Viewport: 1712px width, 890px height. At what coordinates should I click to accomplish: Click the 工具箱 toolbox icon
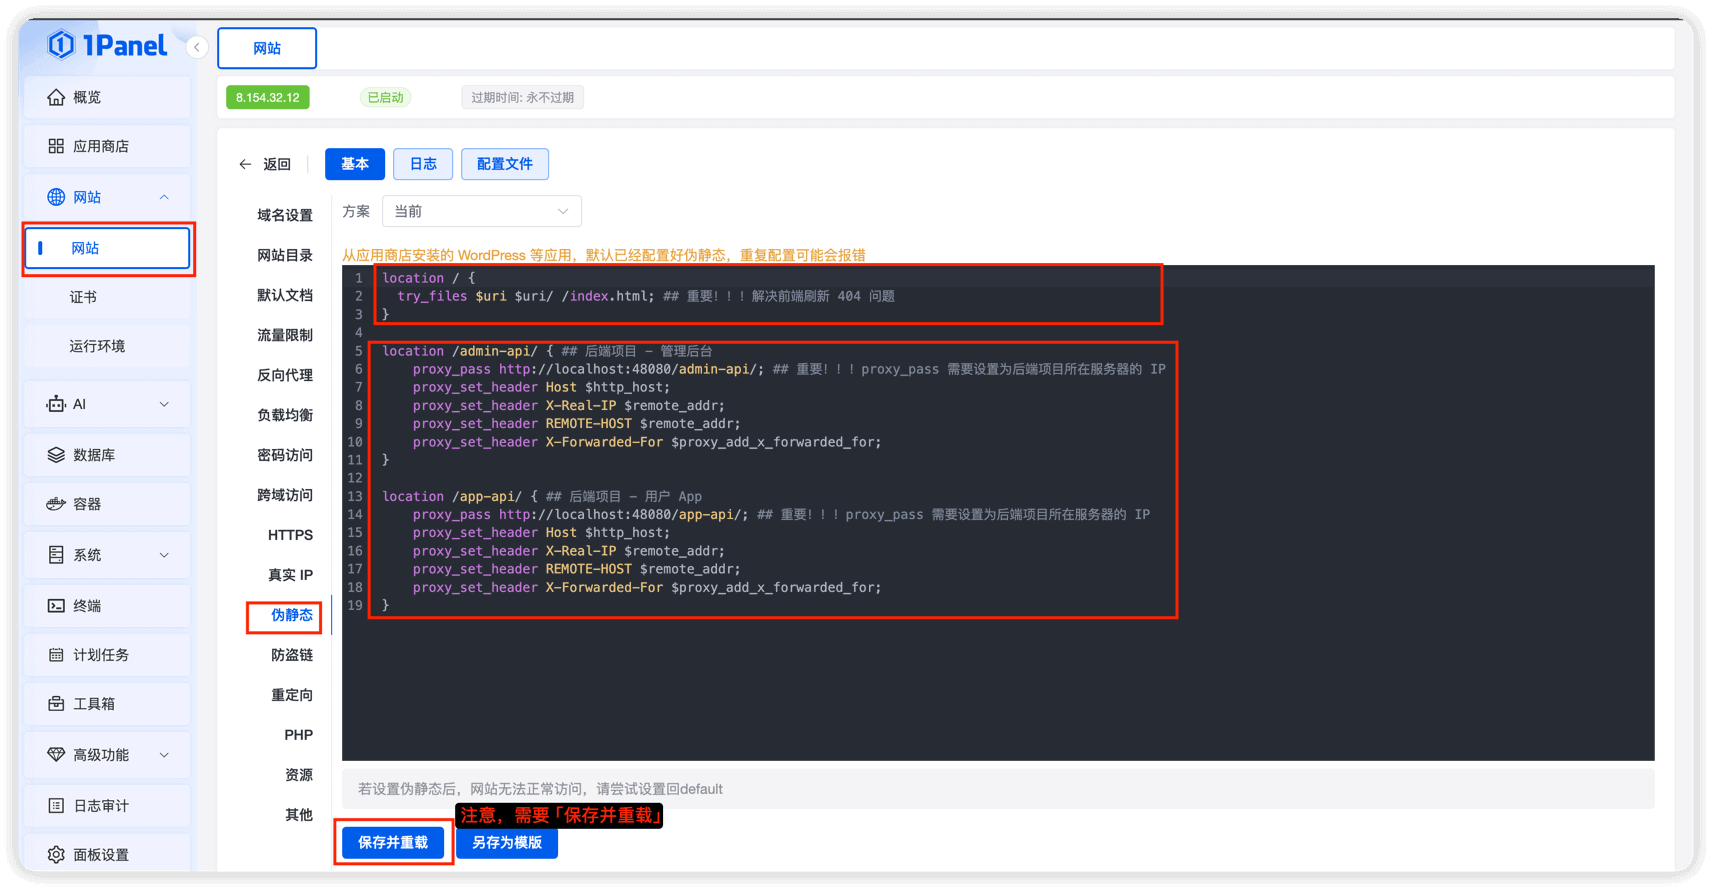[x=56, y=704]
